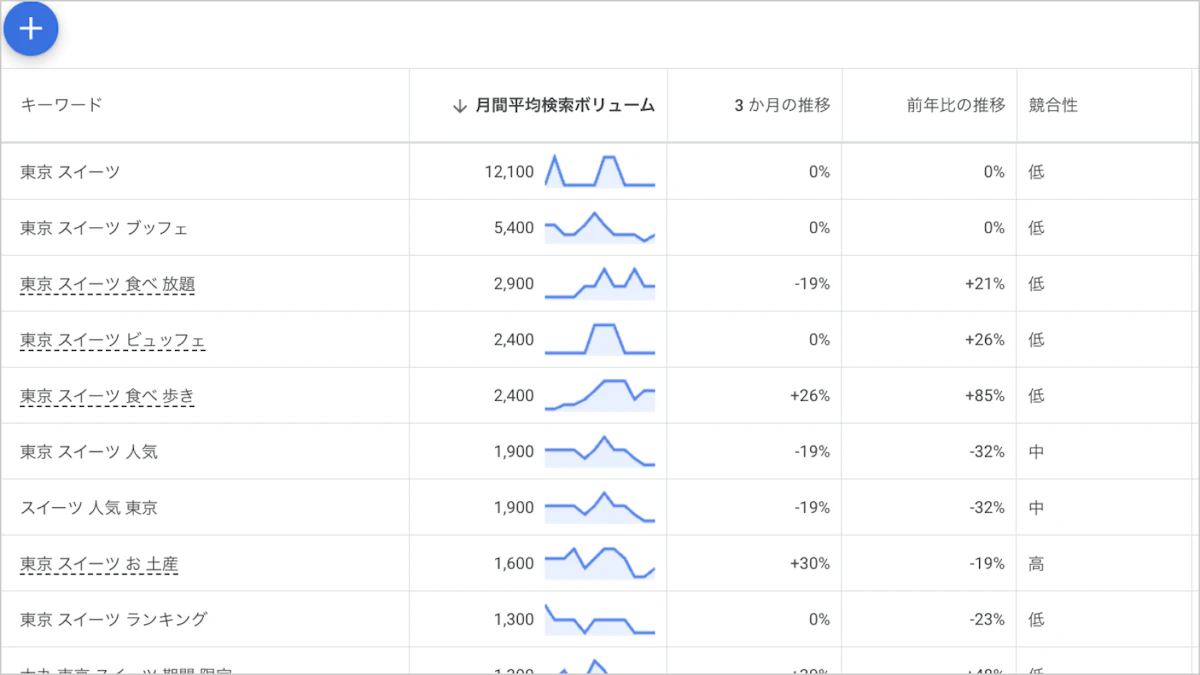Image resolution: width=1200 pixels, height=675 pixels.
Task: Toggle sort arrow beside 月間平均検索ボリューム
Action: (460, 105)
